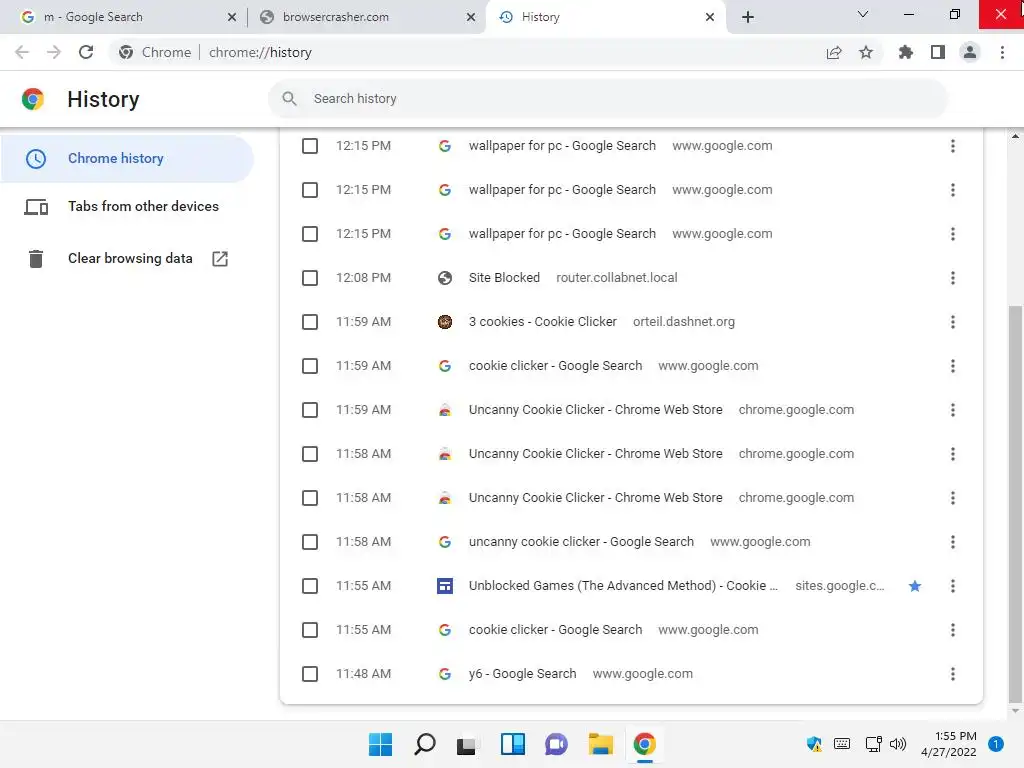Viewport: 1024px width, 768px height.
Task: Select the 11:59 AM cookie clicker Google Search checkbox
Action: point(310,366)
